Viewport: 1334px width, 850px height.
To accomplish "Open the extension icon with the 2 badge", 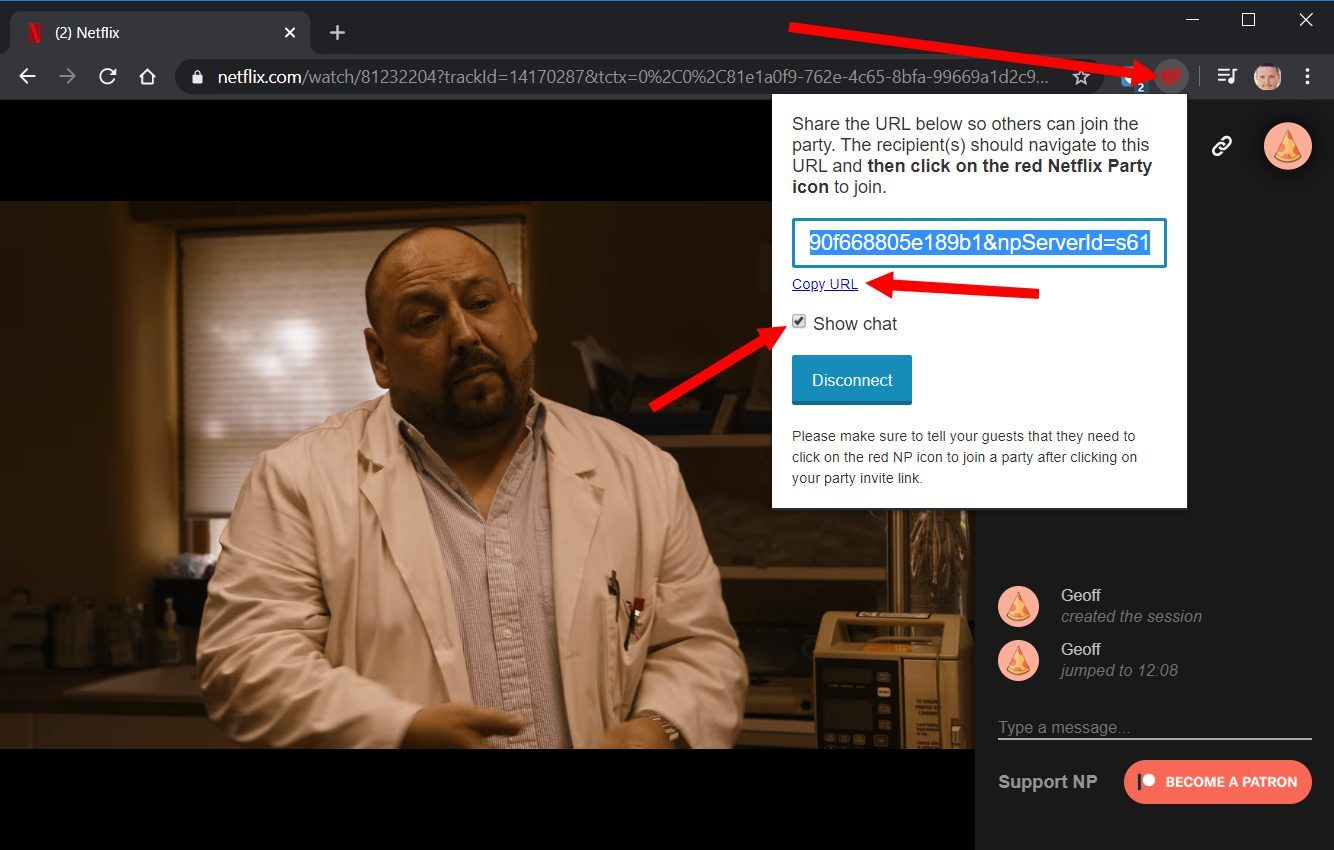I will click(x=1131, y=77).
